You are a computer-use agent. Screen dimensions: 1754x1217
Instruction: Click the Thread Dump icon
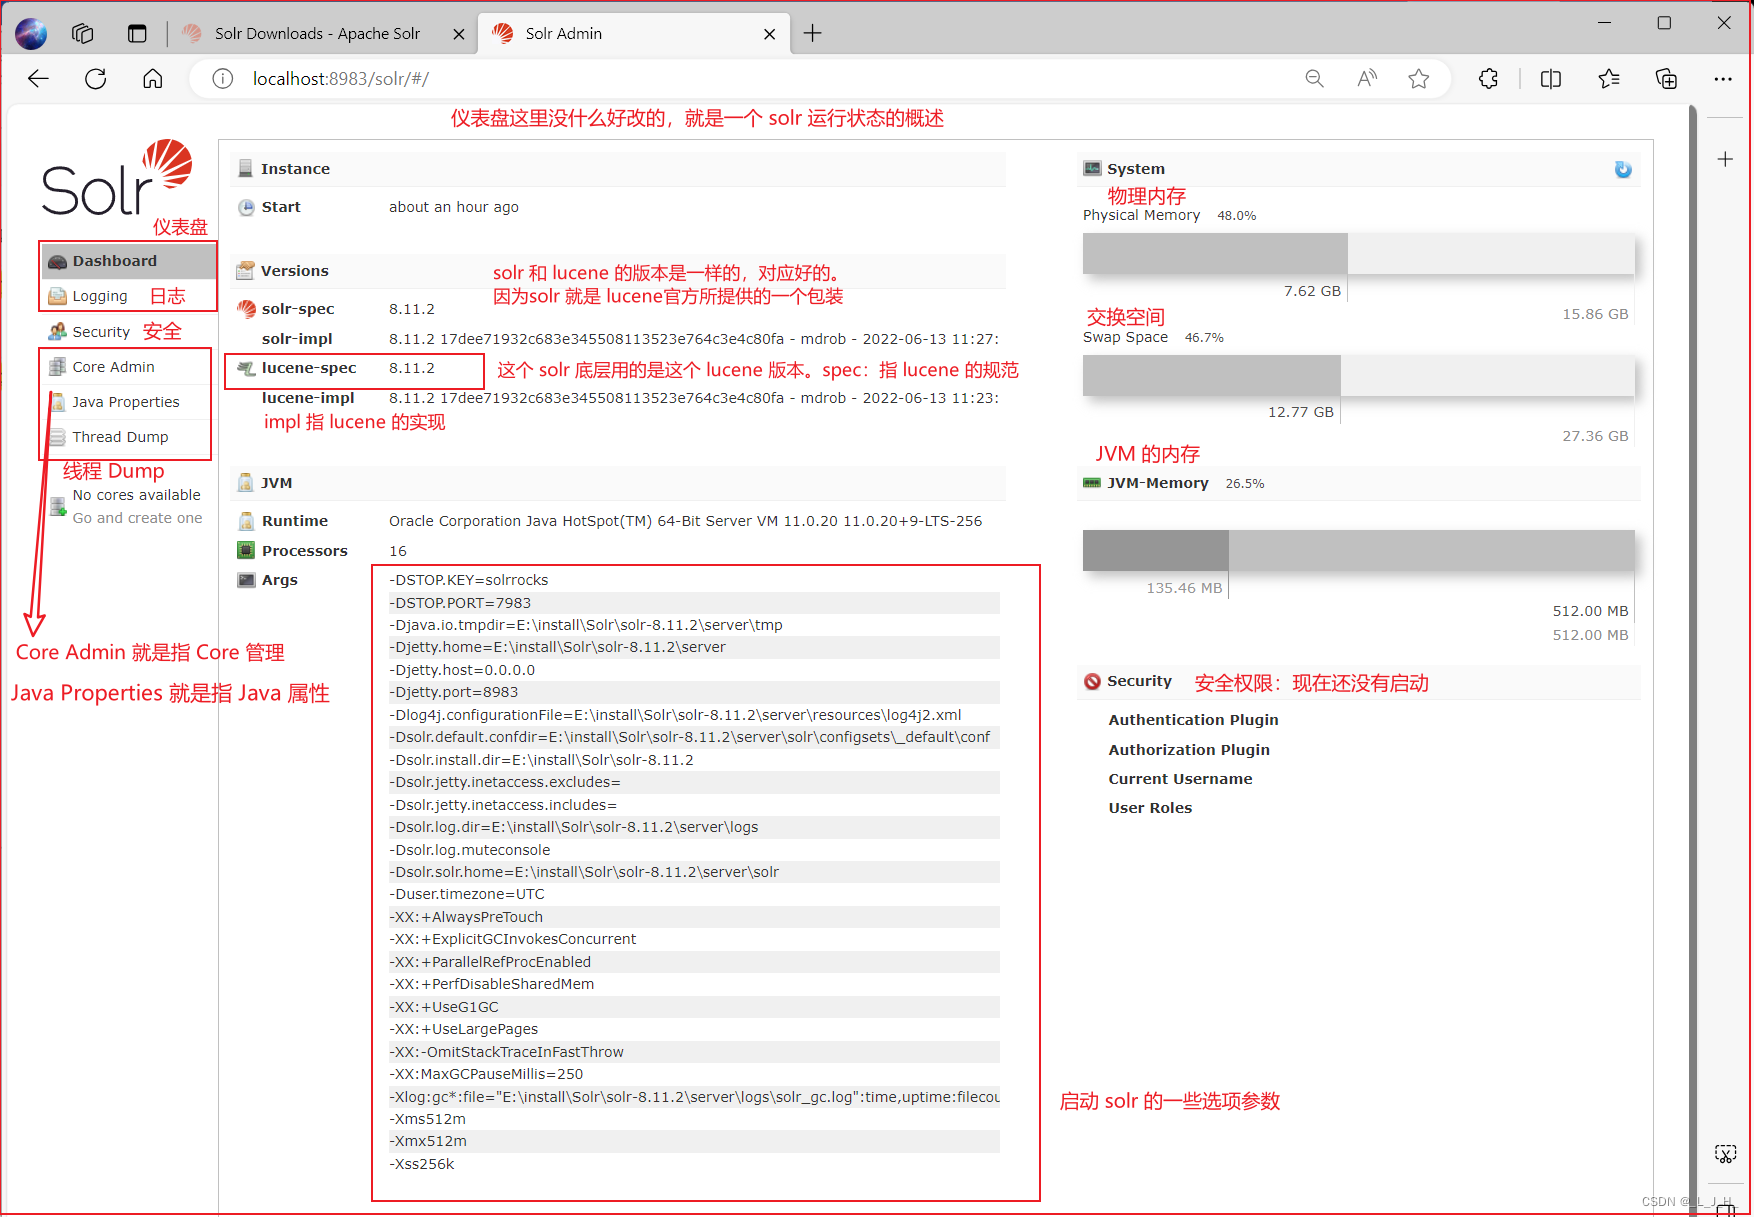click(58, 437)
